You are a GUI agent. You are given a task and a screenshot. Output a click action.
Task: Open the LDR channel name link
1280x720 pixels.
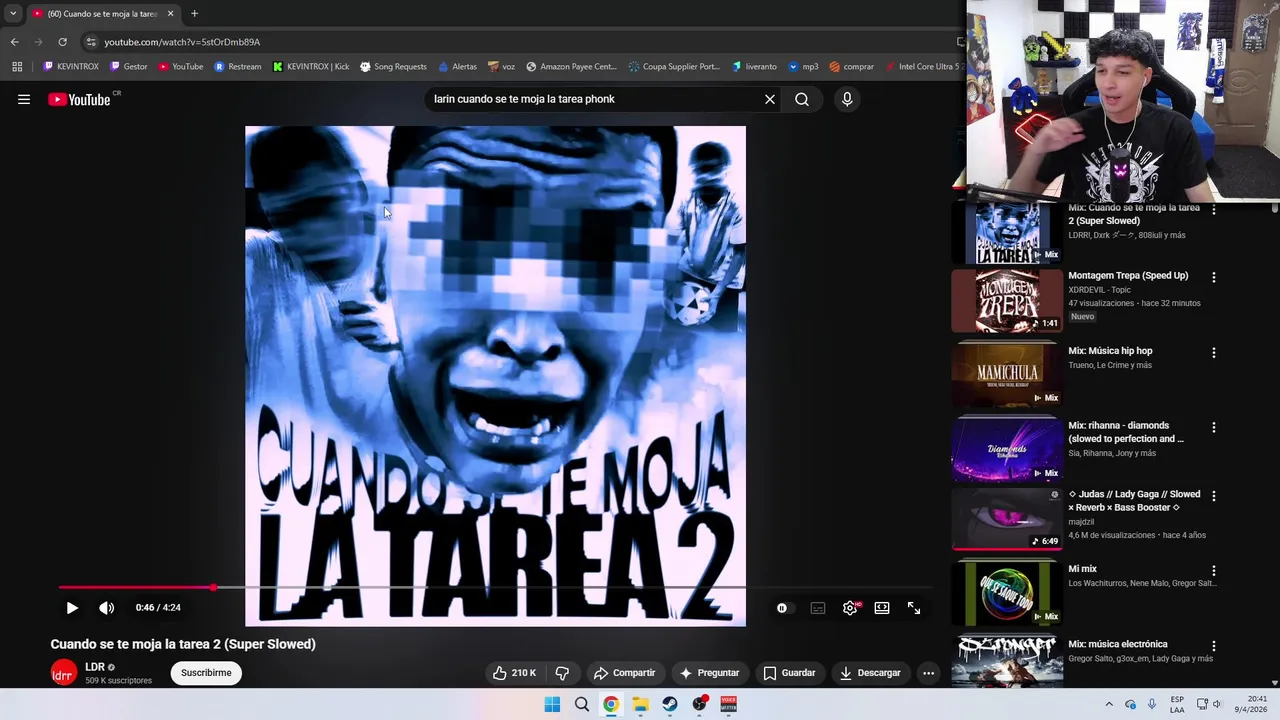pos(95,667)
